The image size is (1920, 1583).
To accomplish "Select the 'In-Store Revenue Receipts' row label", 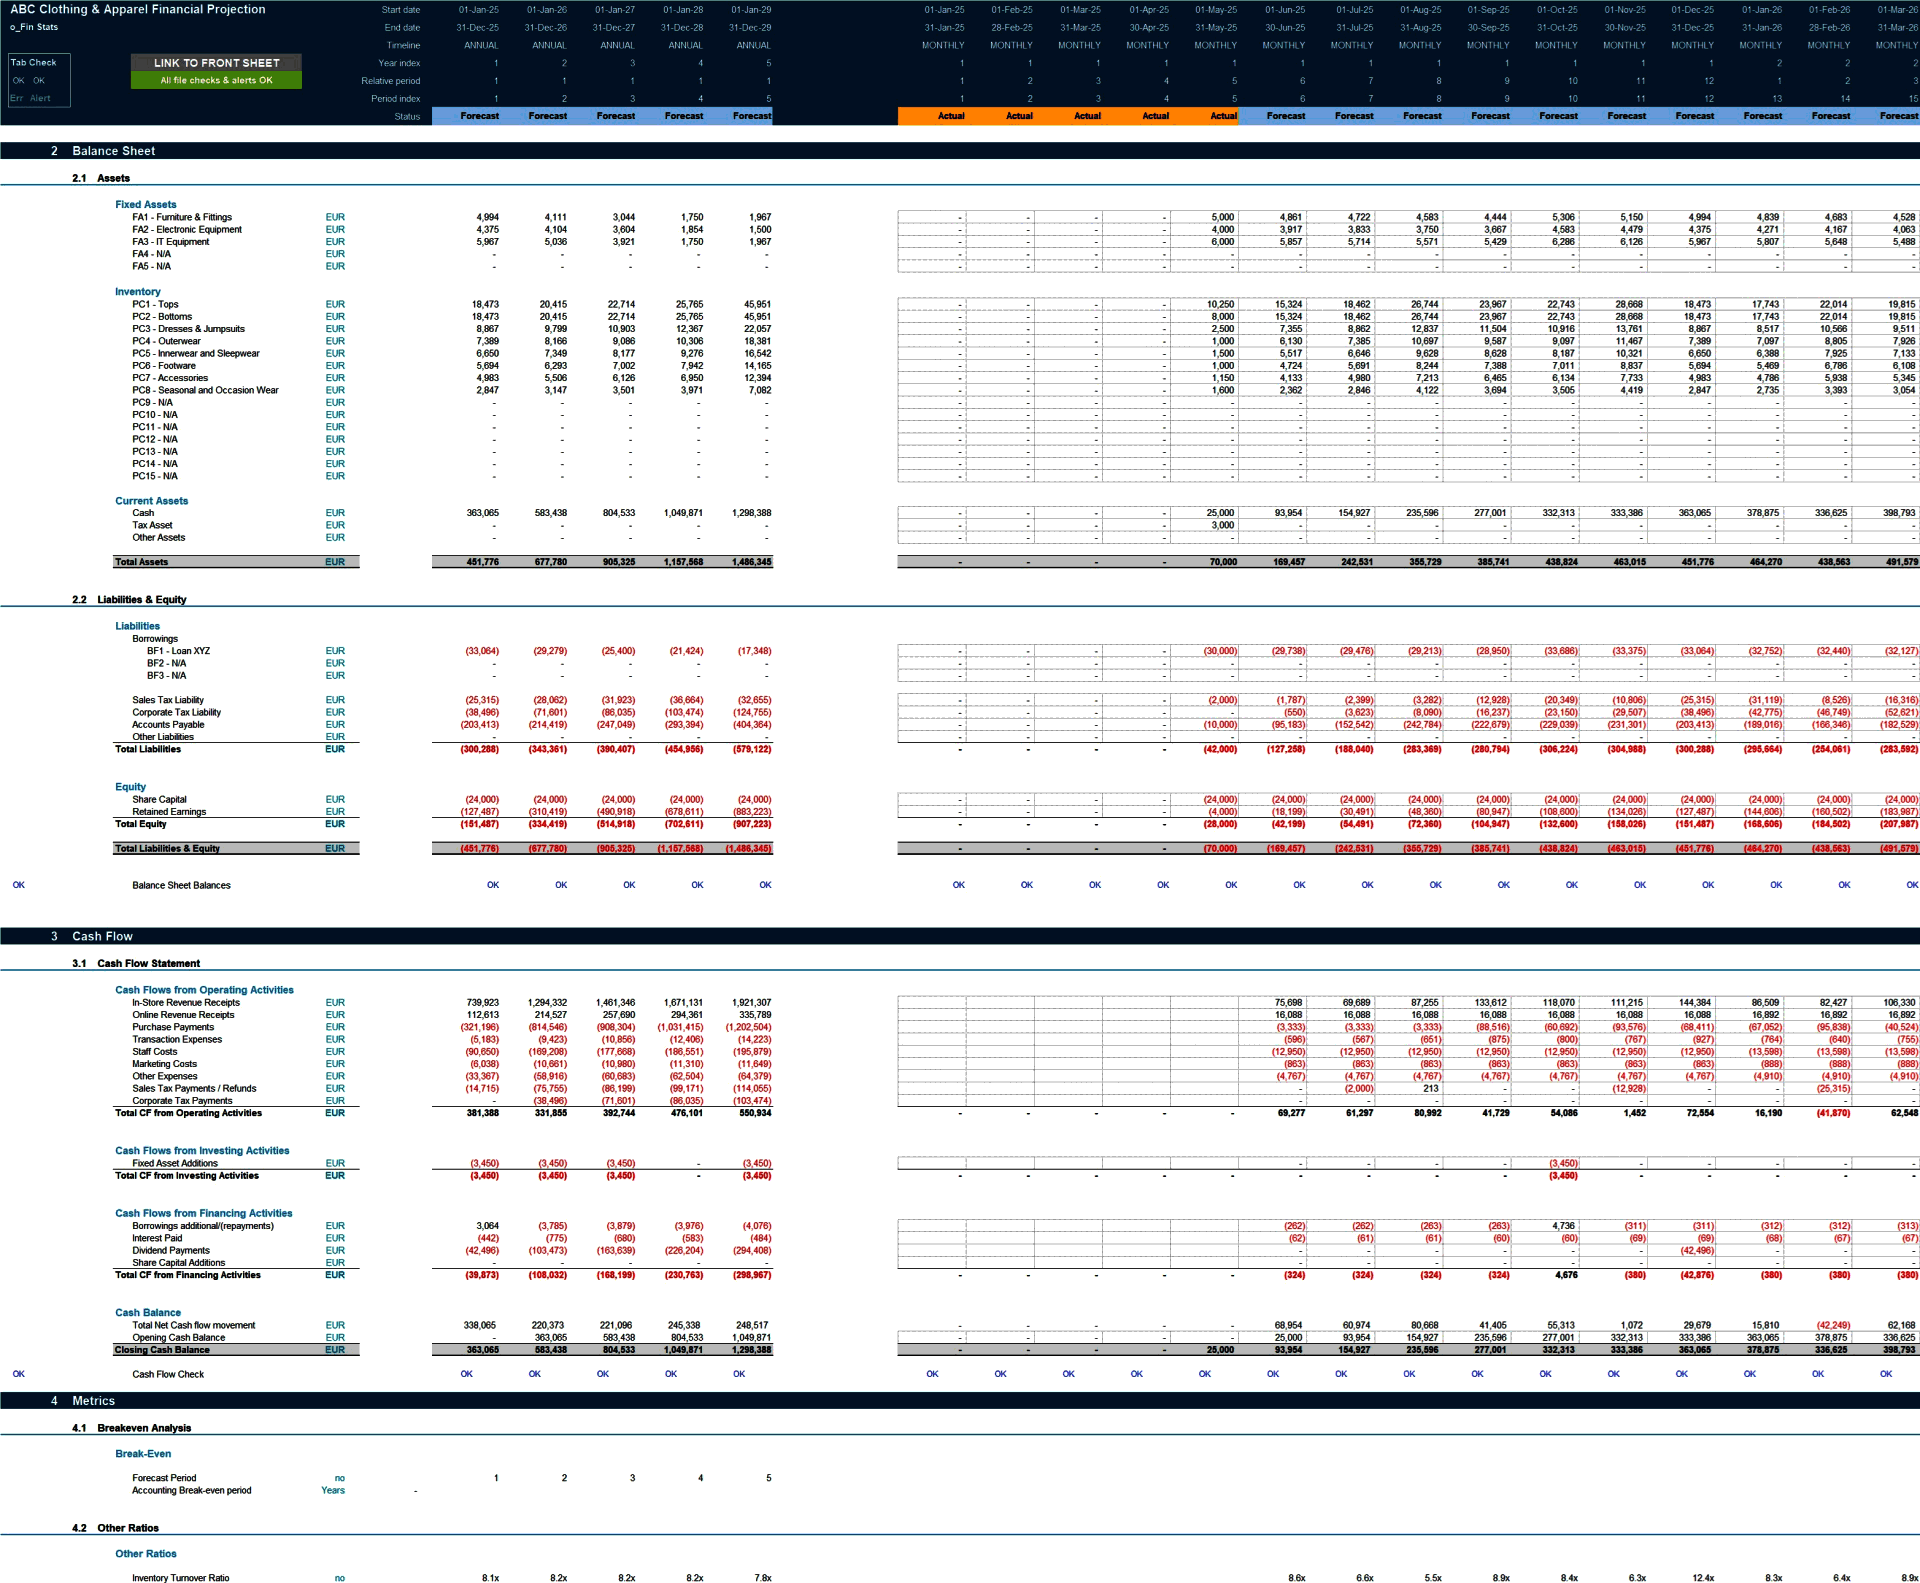I will pos(186,1003).
